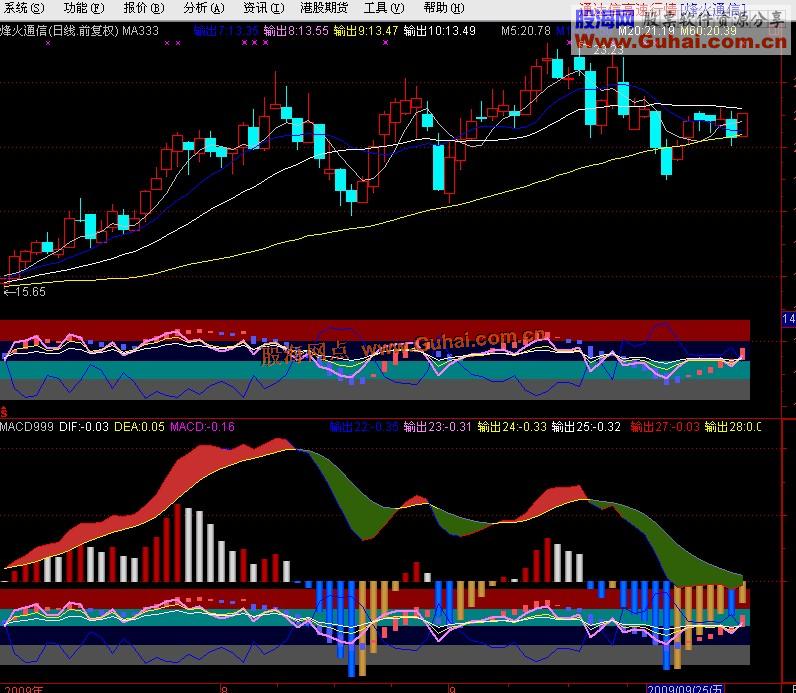This screenshot has width=796, height=693.
Task: Click the MACD999 indicator name
Action: coord(26,427)
